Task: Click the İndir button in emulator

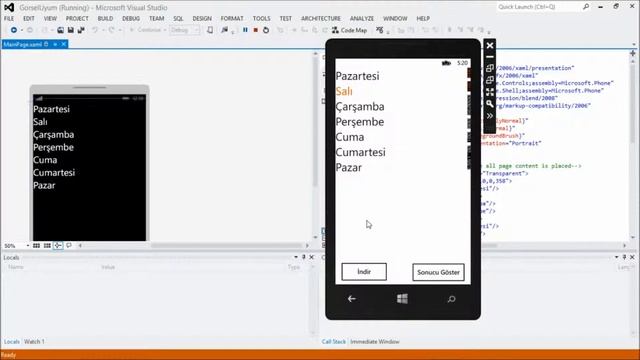Action: click(x=364, y=272)
